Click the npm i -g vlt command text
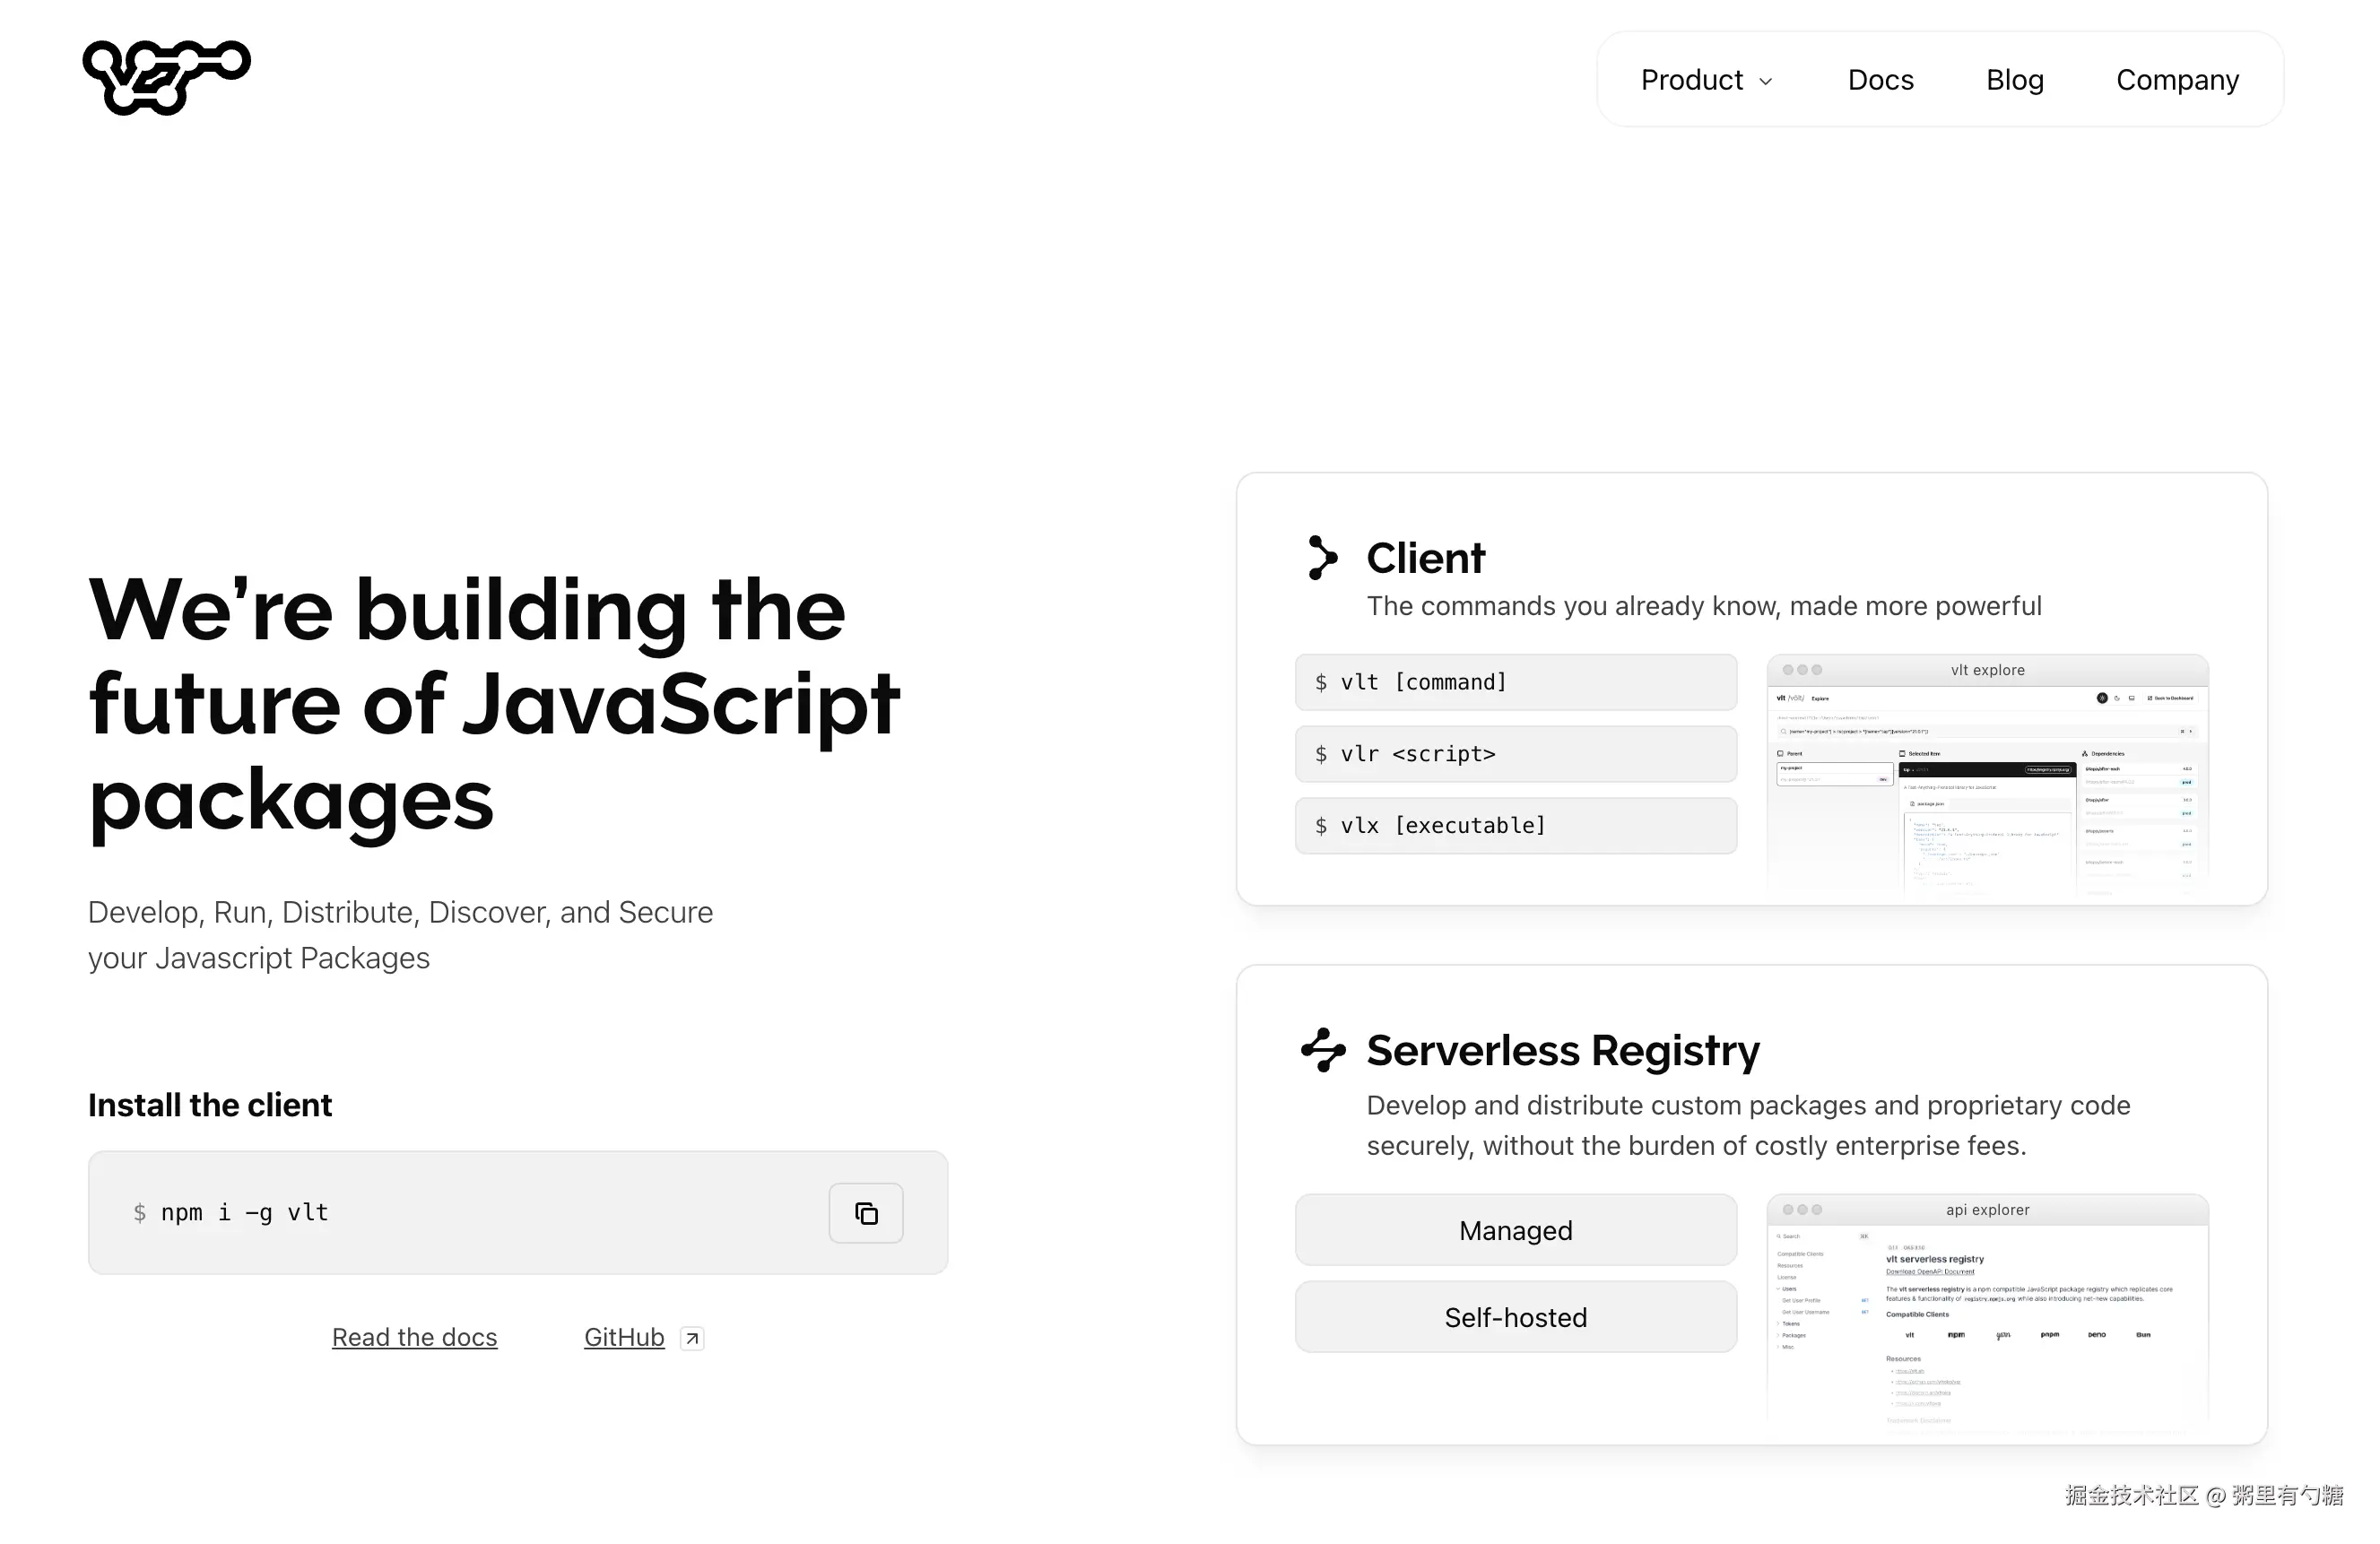2380x1544 pixels. coord(244,1213)
